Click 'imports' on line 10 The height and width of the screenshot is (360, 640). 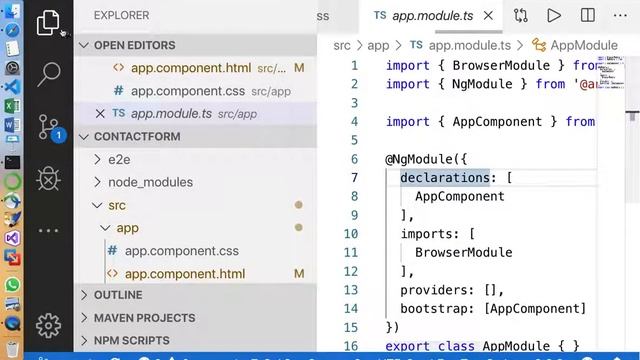[x=426, y=234]
